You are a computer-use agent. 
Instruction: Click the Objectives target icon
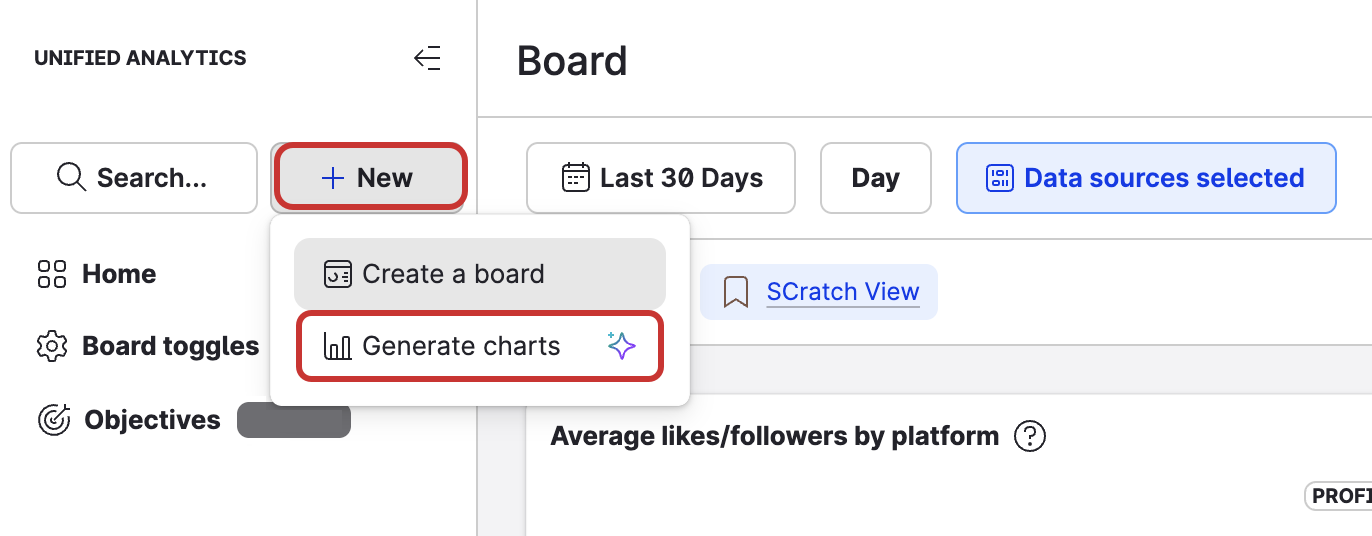(53, 420)
